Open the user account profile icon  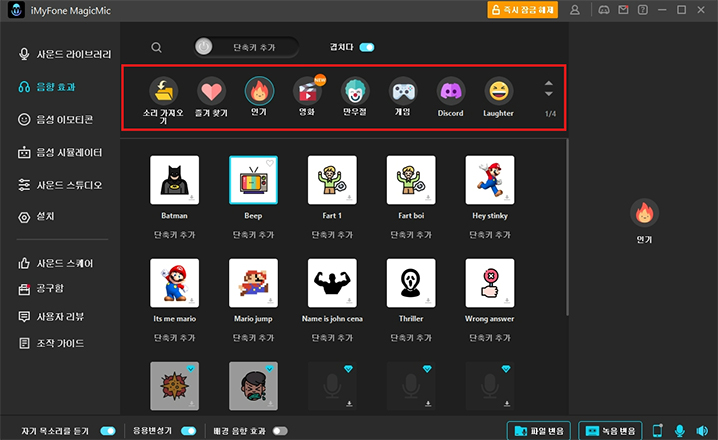coord(574,10)
